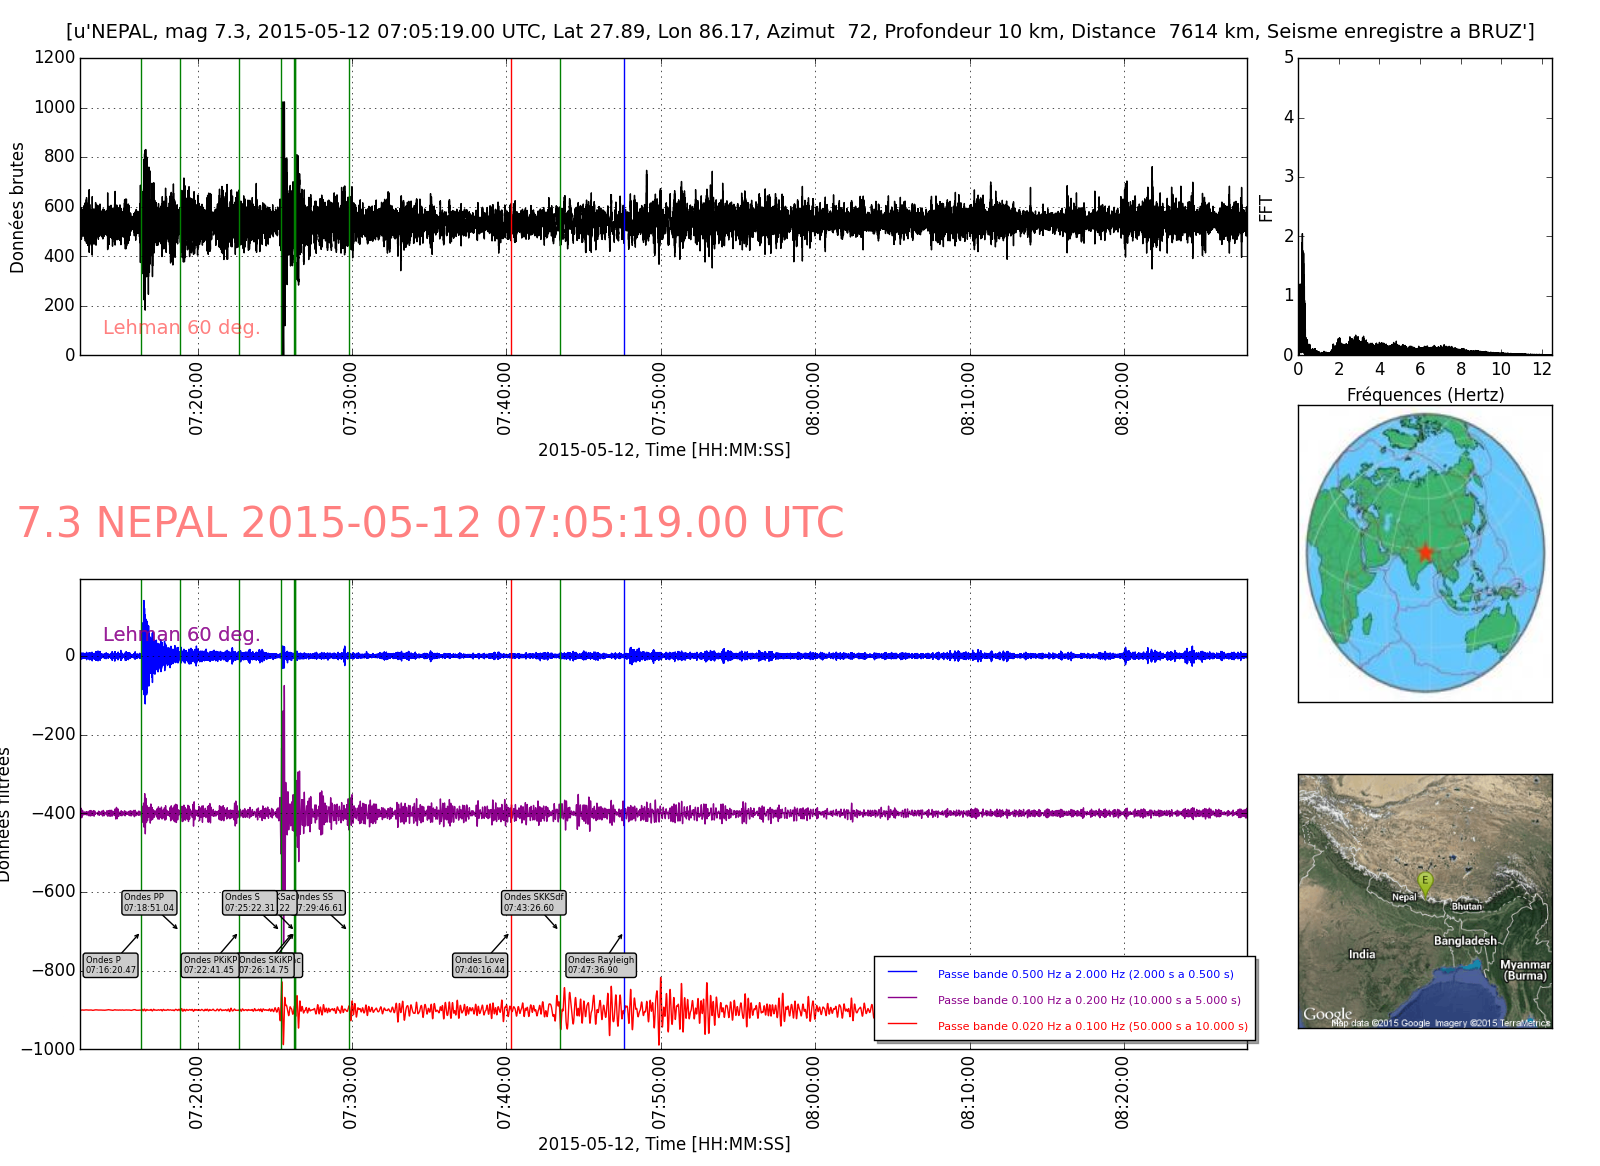Click the Google logo on satellite map
The image size is (1600, 1166).
1327,1014
